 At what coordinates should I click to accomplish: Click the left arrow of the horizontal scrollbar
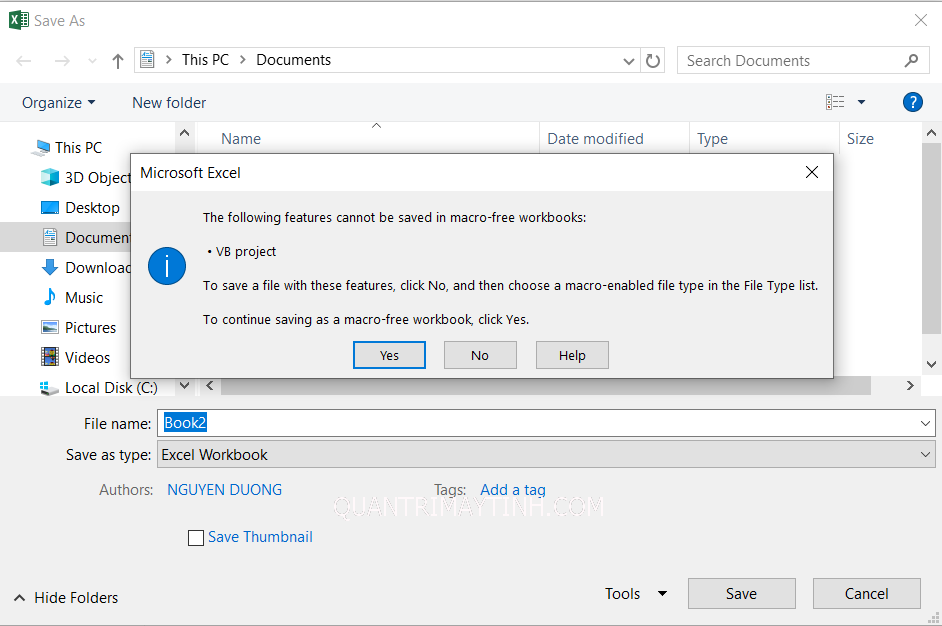pos(210,386)
